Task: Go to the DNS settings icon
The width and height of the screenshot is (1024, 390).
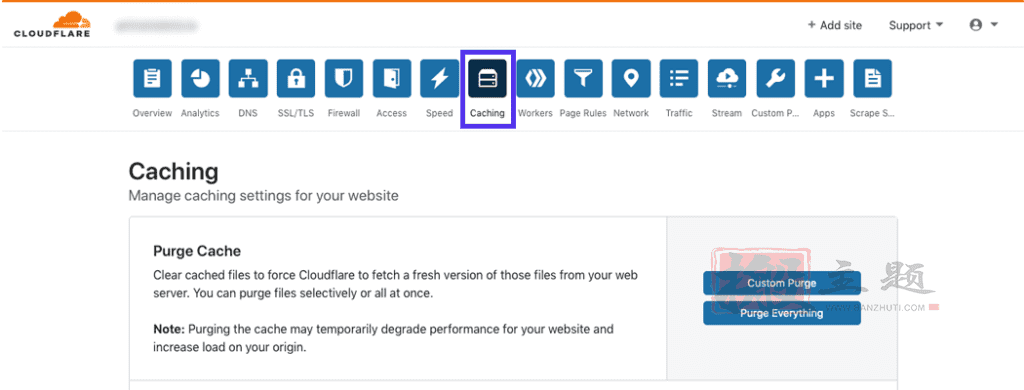Action: [248, 78]
